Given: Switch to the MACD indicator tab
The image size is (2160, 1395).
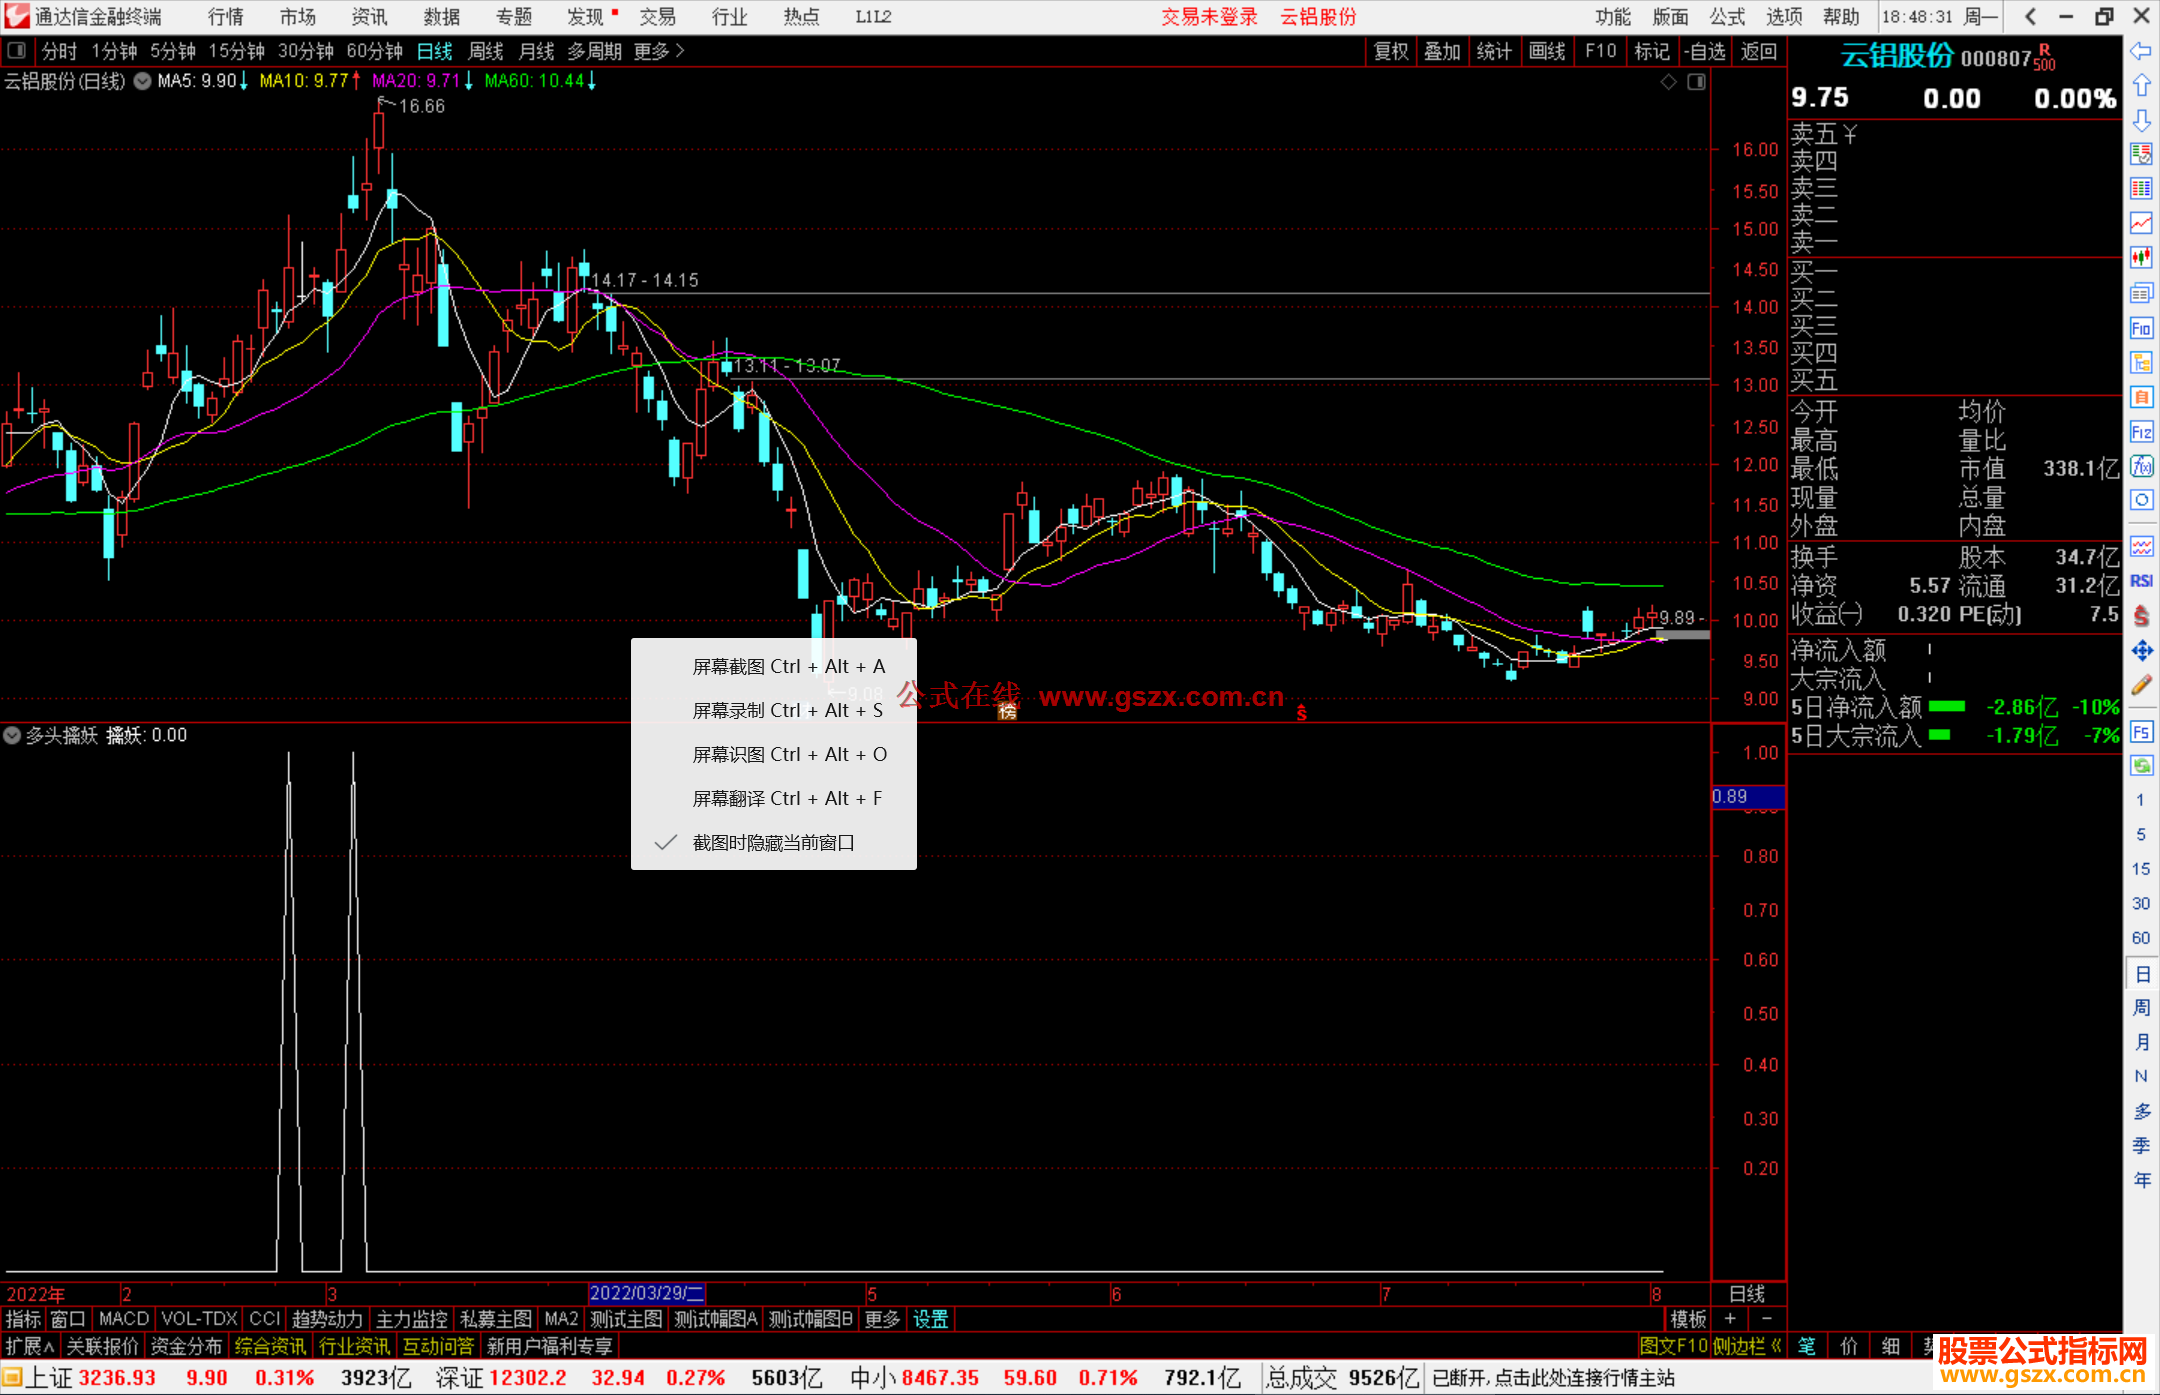Looking at the screenshot, I should tap(124, 1319).
